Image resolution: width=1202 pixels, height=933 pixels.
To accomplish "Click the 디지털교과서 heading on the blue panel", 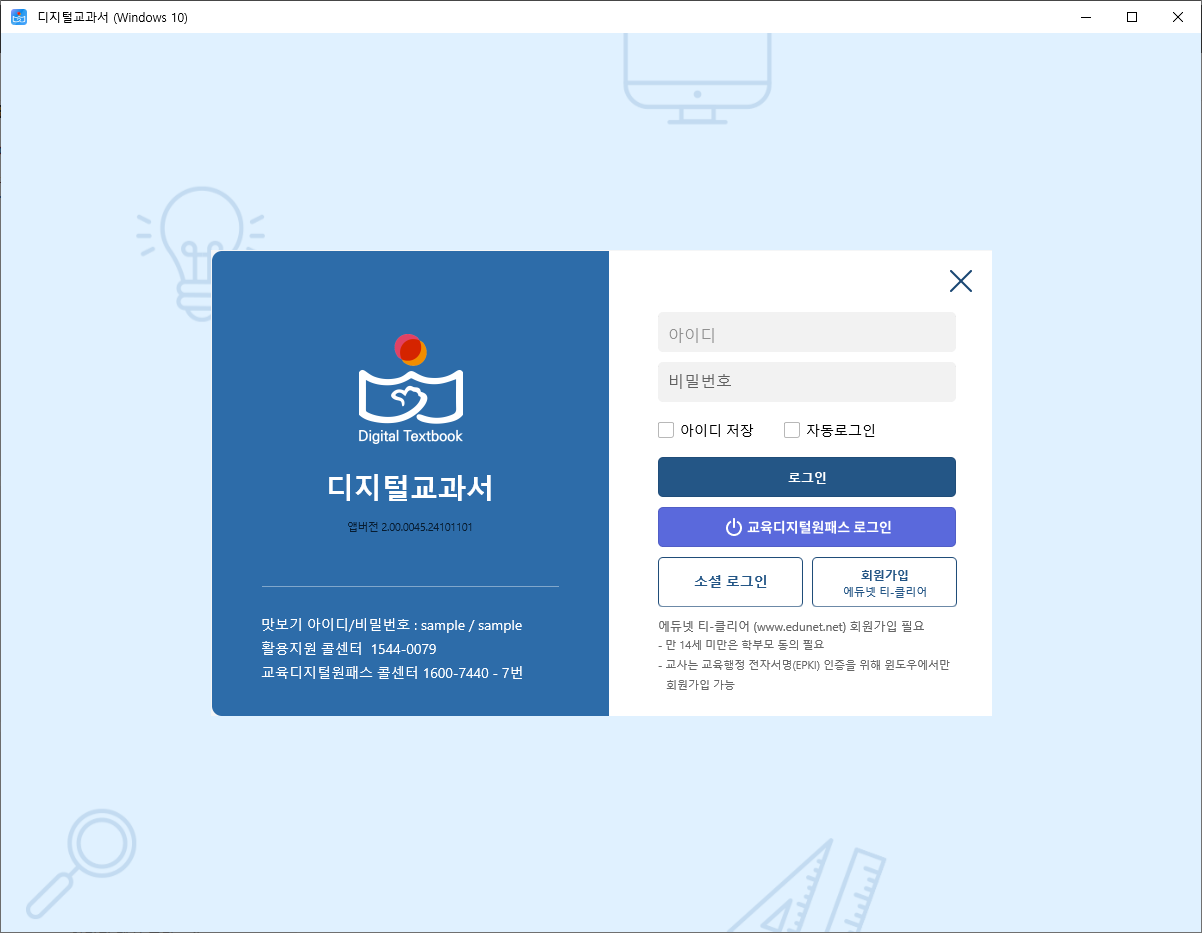I will pyautogui.click(x=410, y=488).
